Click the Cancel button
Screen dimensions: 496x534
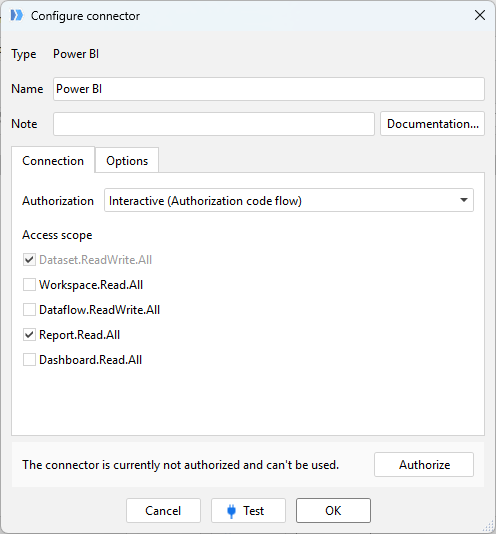coord(163,511)
